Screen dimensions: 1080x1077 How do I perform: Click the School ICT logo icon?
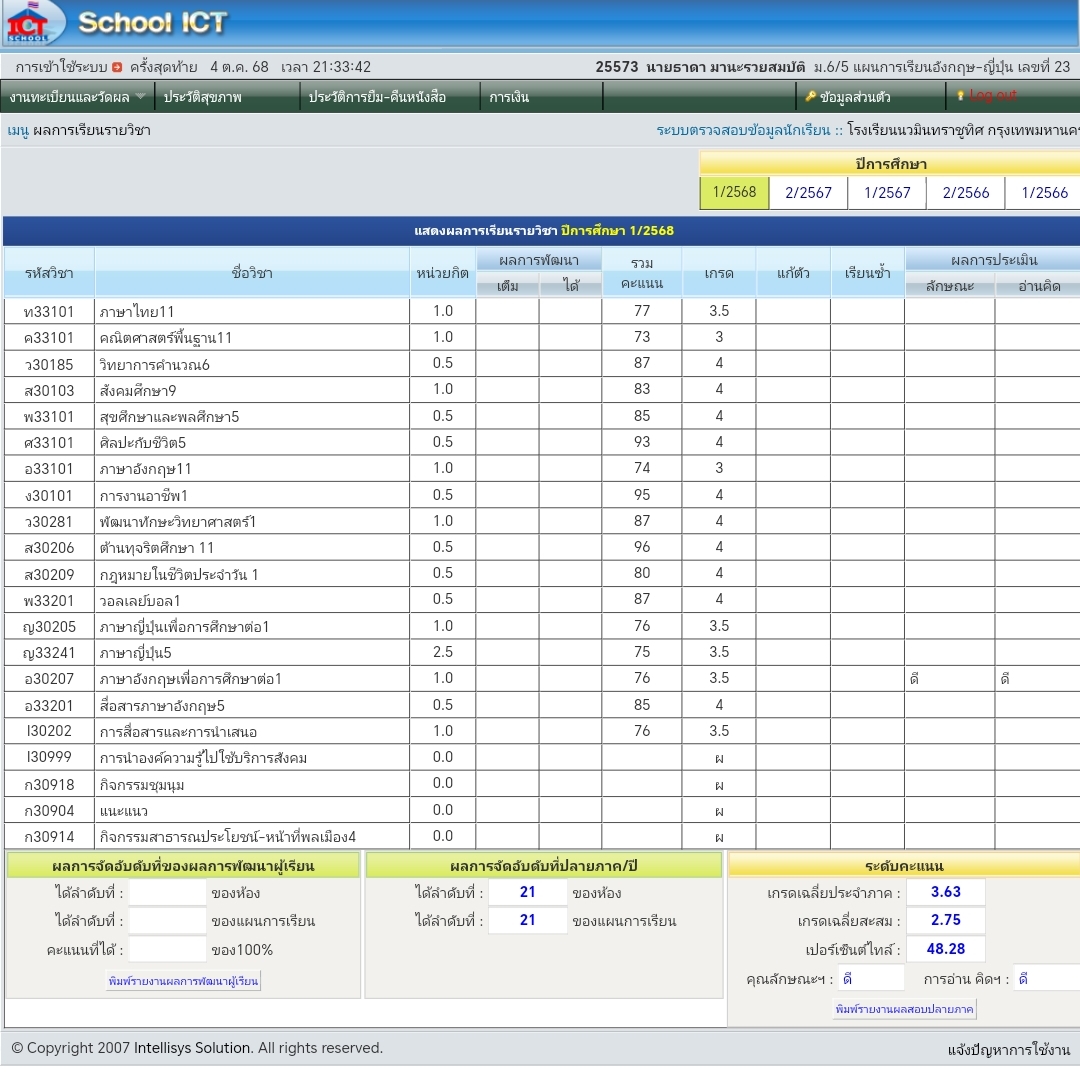(x=28, y=24)
